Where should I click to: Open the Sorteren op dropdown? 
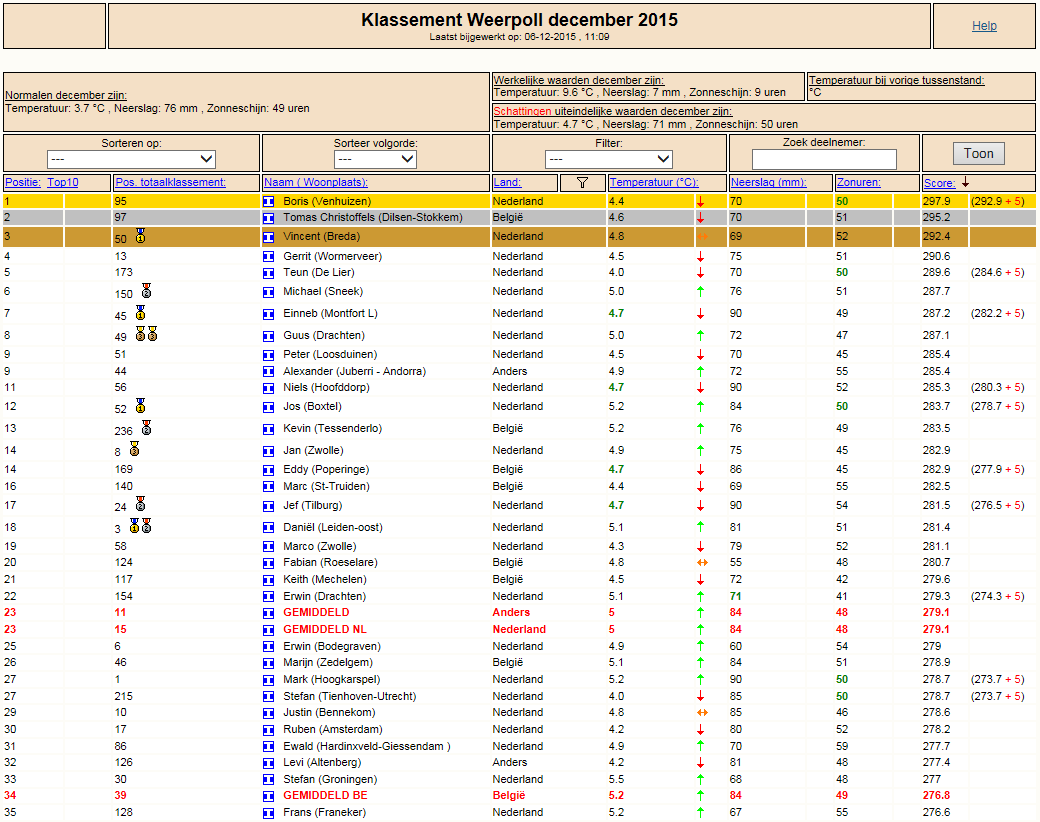tap(131, 159)
